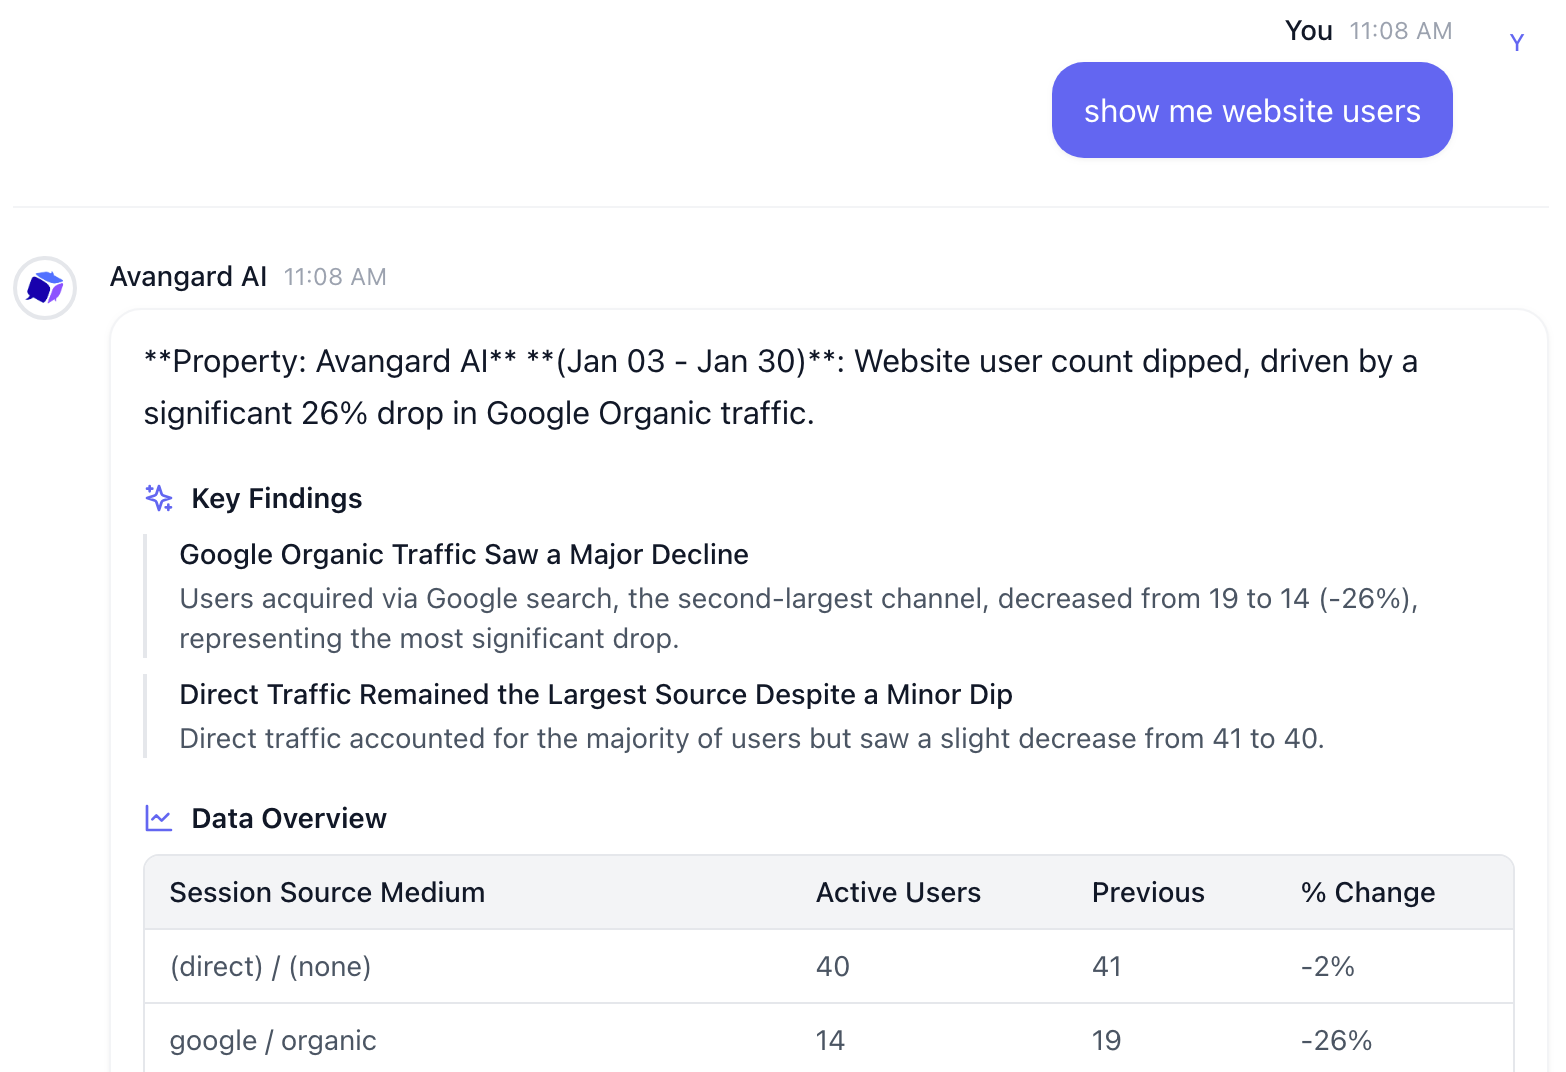Screen dimensions: 1566x1072
Task: Click the description 'Direct traffic accounted for the majority'
Action: tap(752, 738)
